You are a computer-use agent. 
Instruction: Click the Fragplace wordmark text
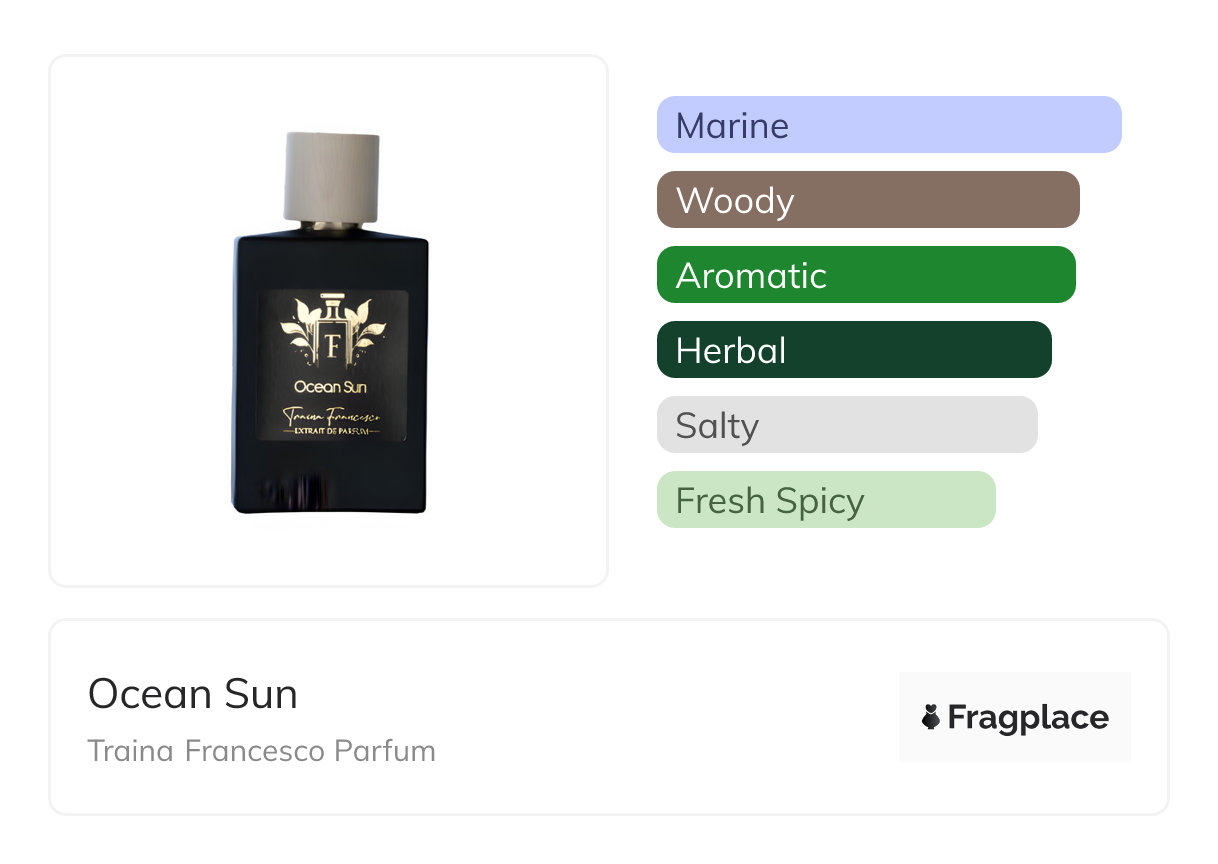[x=1028, y=717]
